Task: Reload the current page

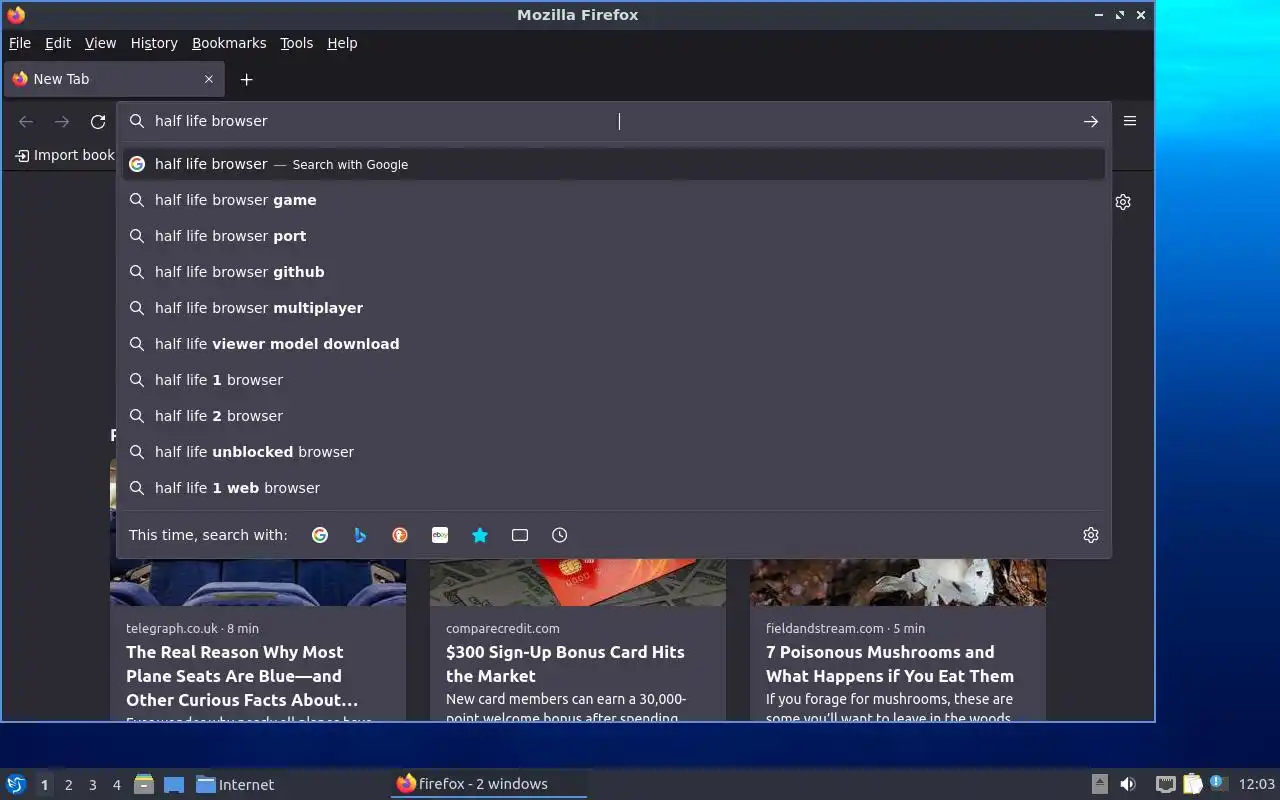Action: [98, 121]
